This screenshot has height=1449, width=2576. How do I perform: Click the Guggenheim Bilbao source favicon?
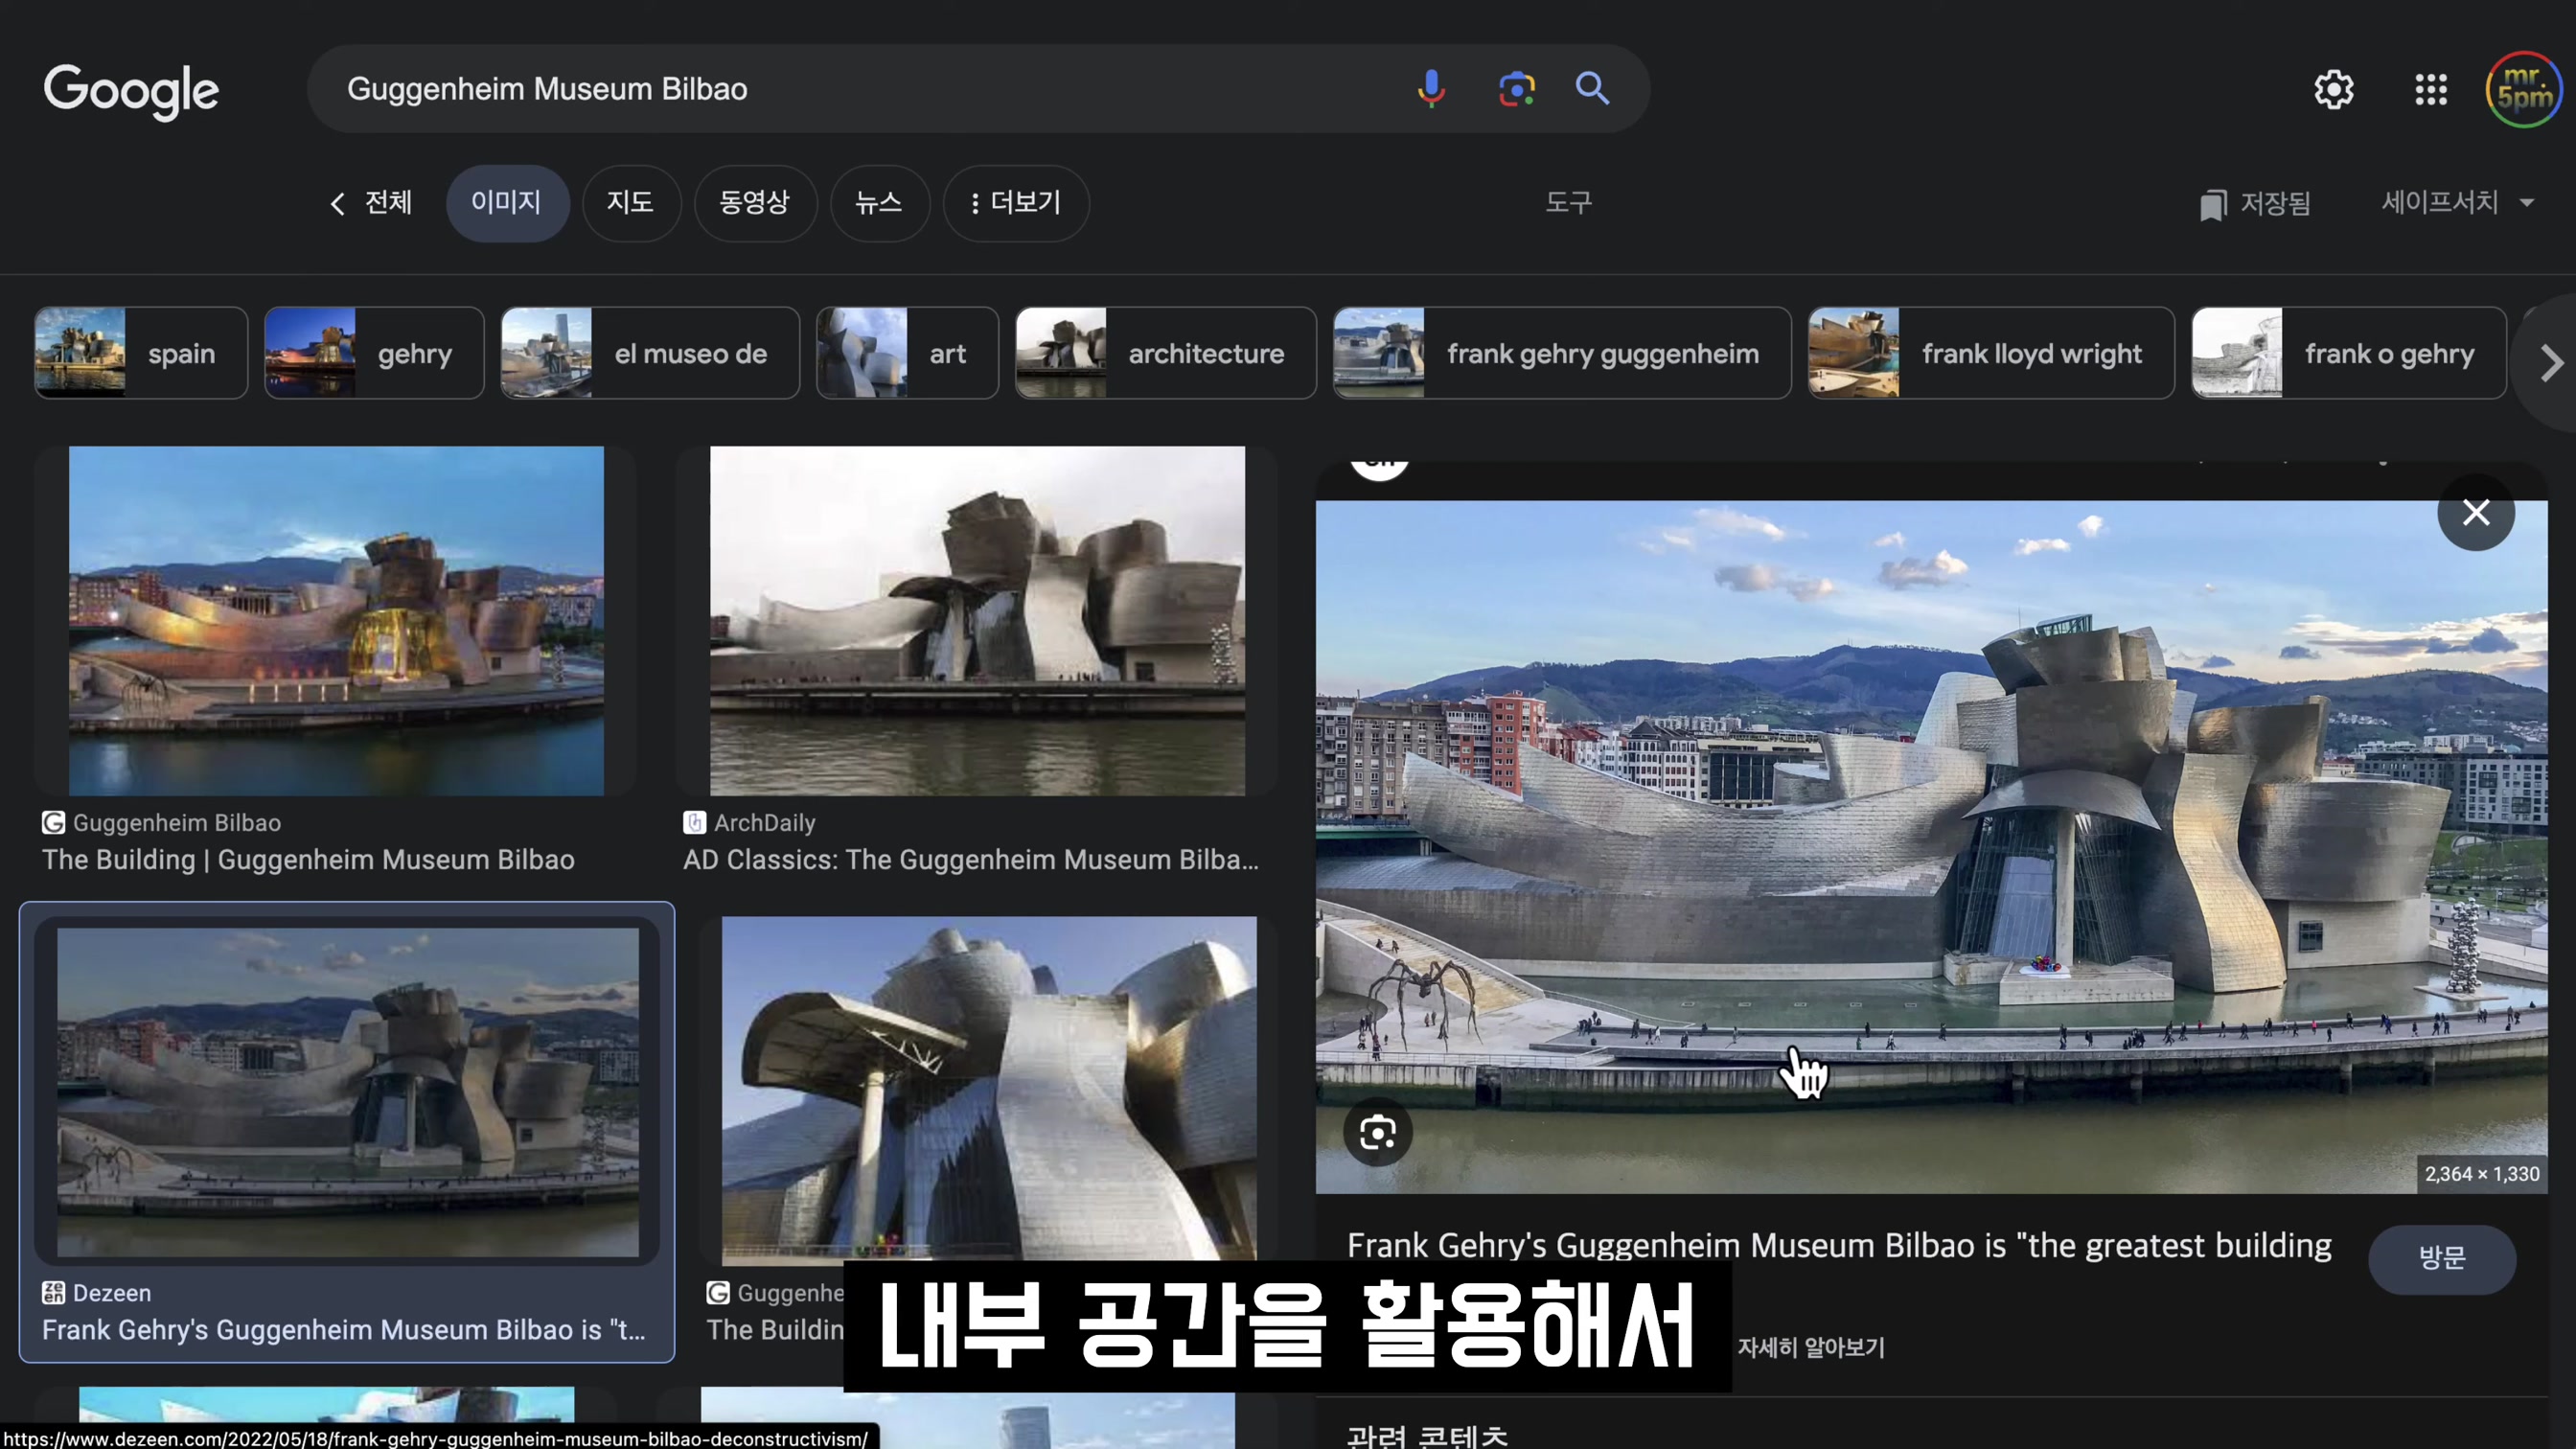(x=53, y=822)
